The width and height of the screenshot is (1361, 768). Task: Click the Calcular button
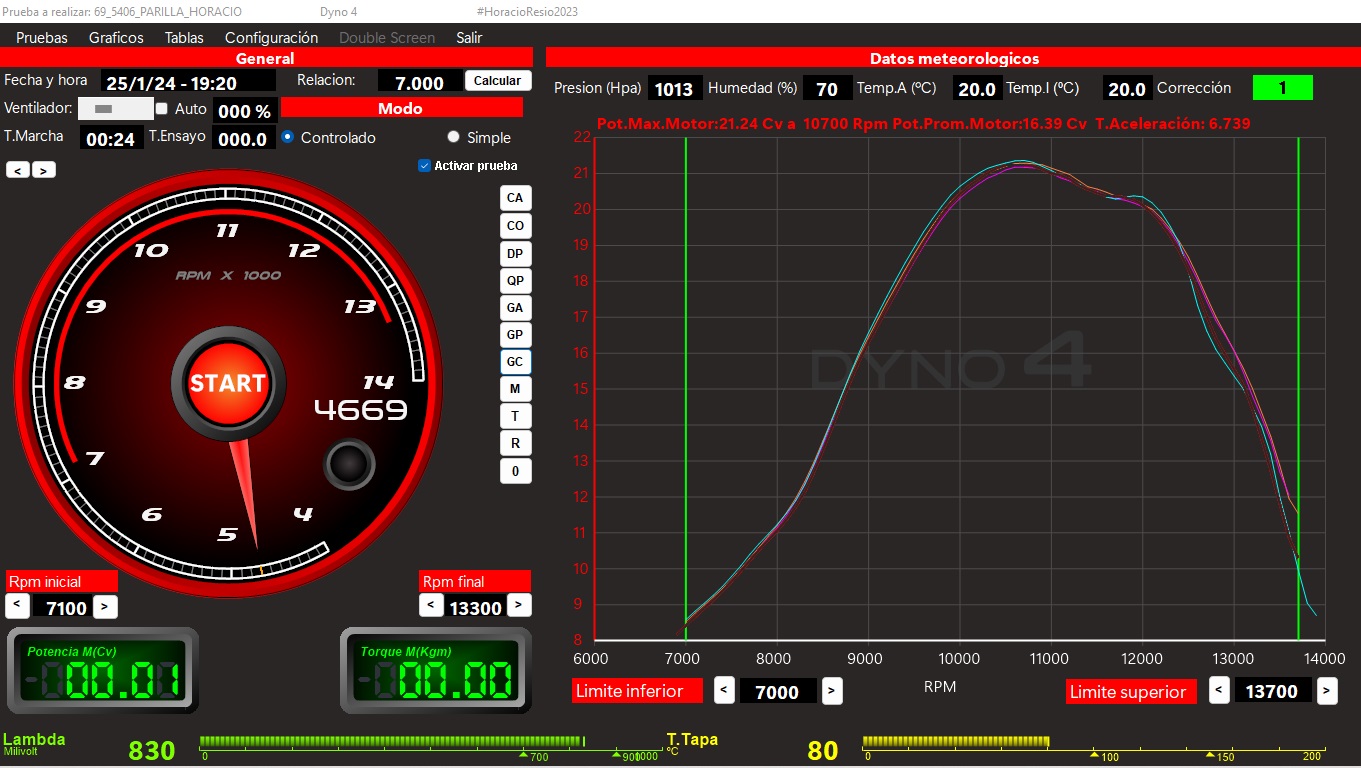497,81
